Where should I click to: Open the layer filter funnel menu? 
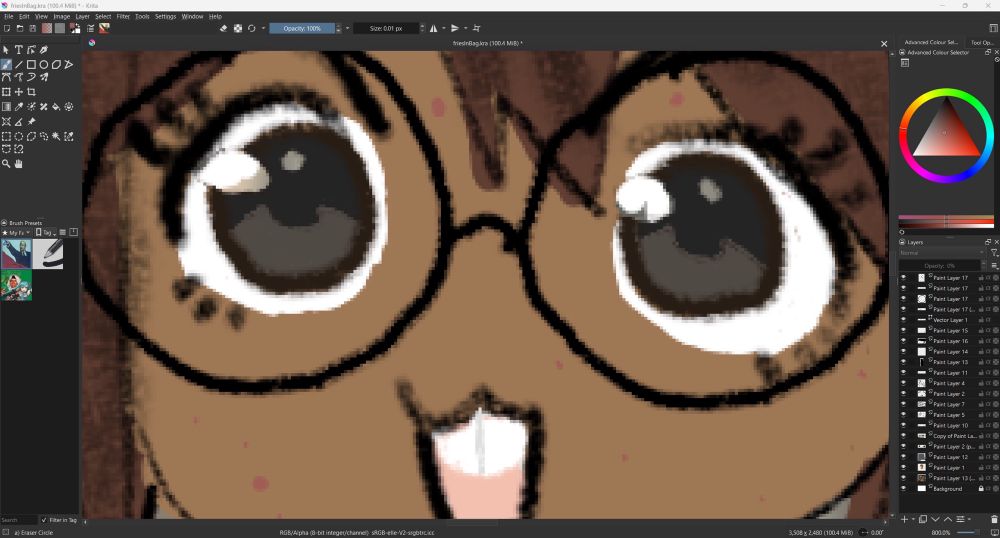994,253
